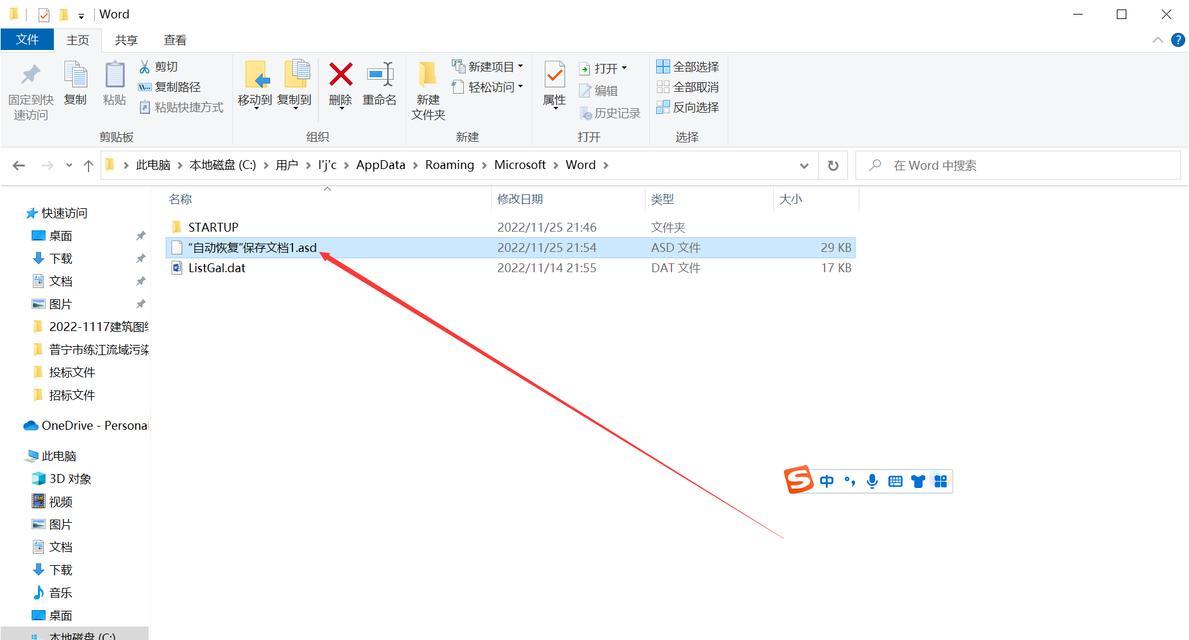Click in the 在 Word 中搜索 search box
The width and height of the screenshot is (1189, 640).
[1018, 165]
